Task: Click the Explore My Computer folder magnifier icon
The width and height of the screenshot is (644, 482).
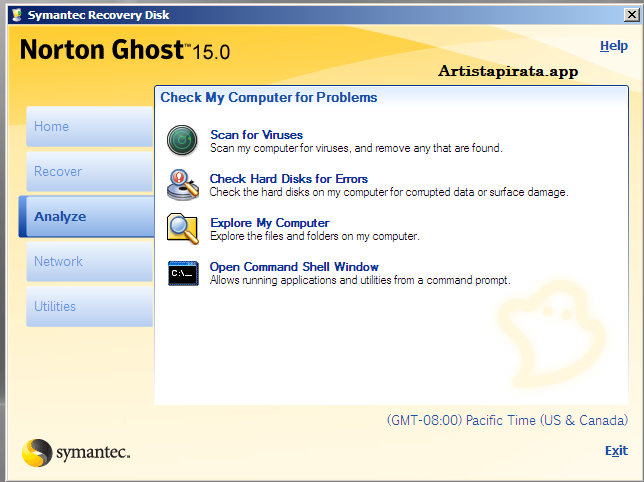Action: tap(183, 229)
